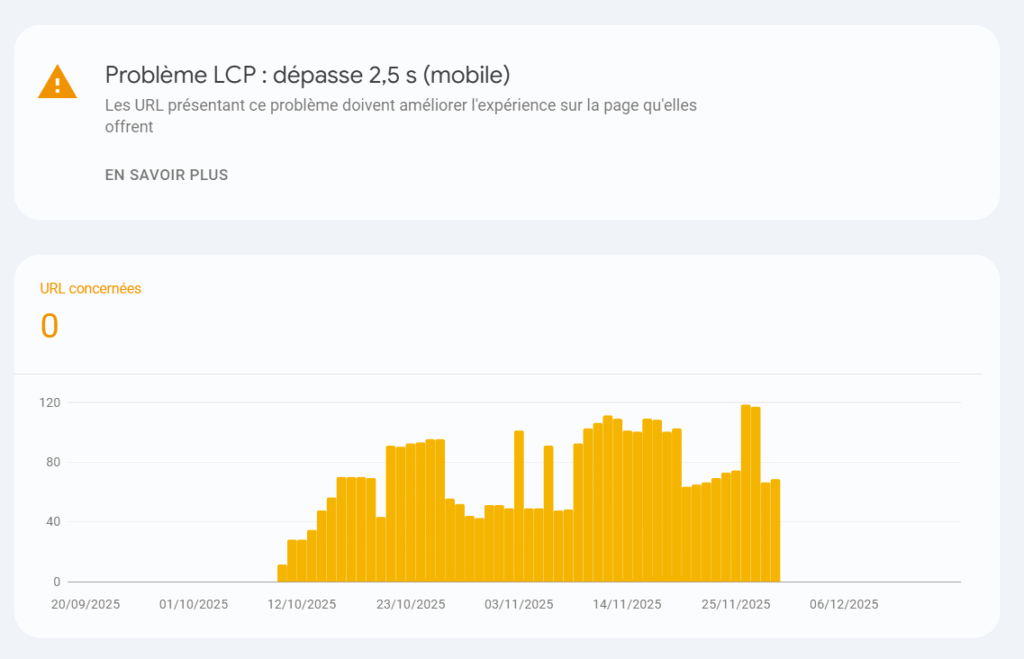Click the affected URLs count showing 0

coord(48,326)
